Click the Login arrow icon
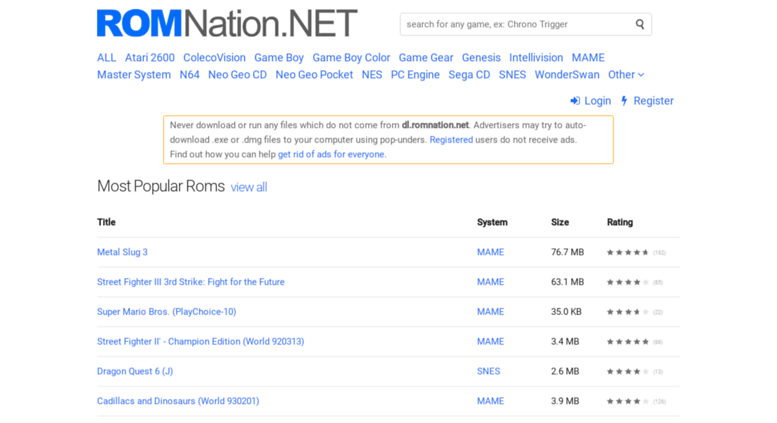777x423 pixels. coord(575,101)
